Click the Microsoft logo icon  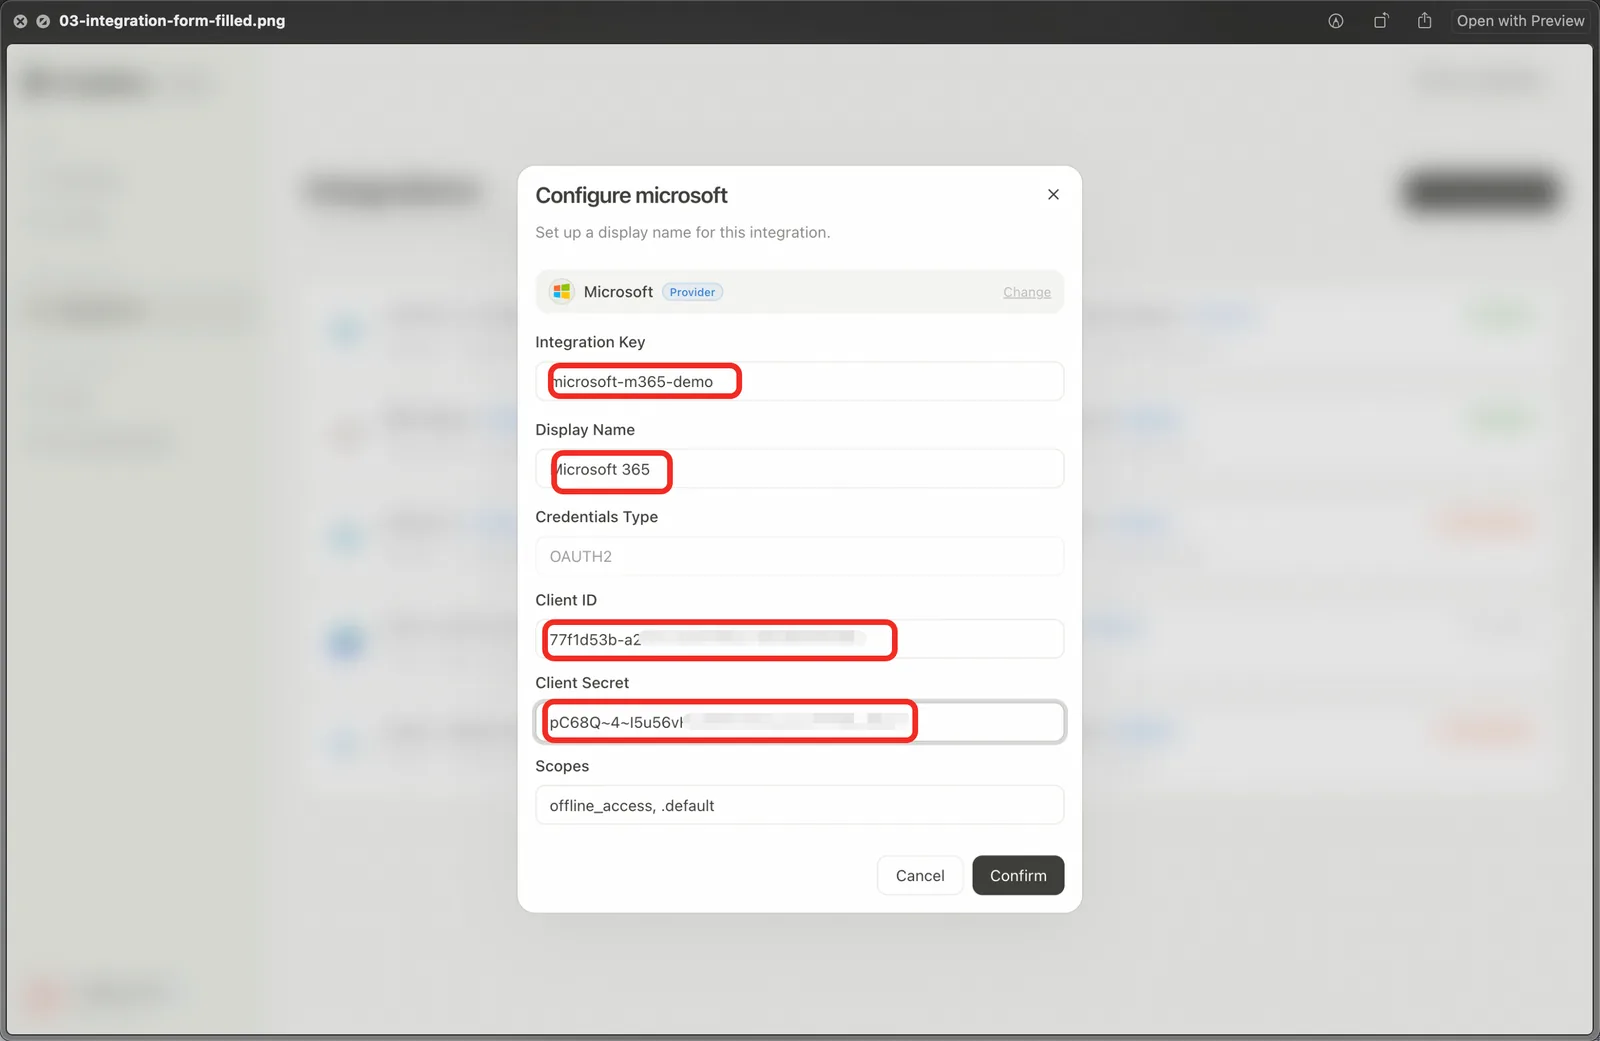click(562, 291)
